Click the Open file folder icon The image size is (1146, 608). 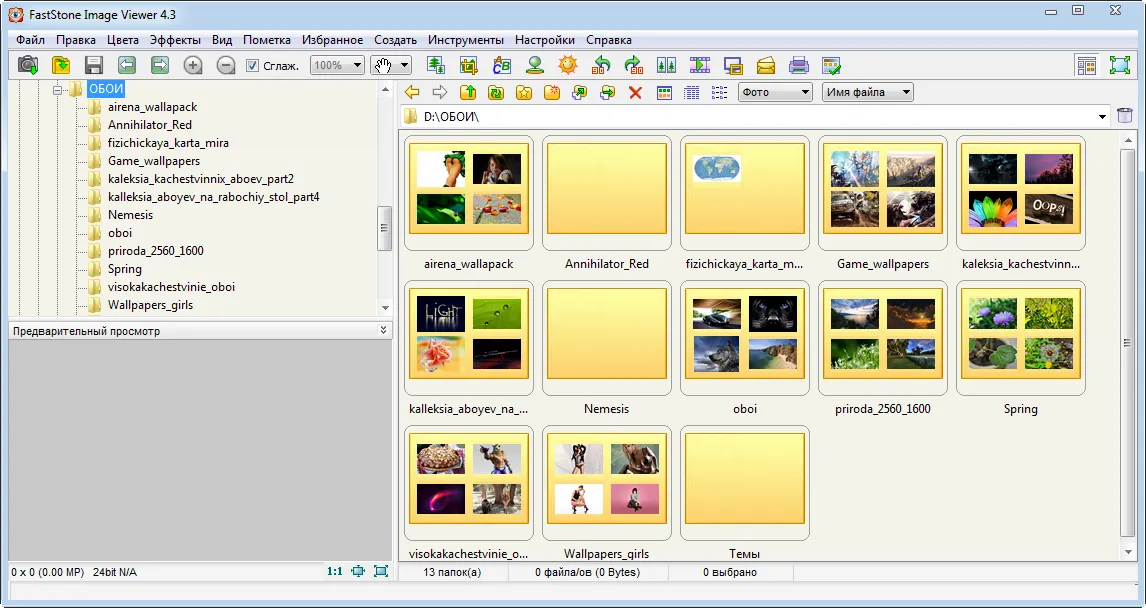[61, 65]
